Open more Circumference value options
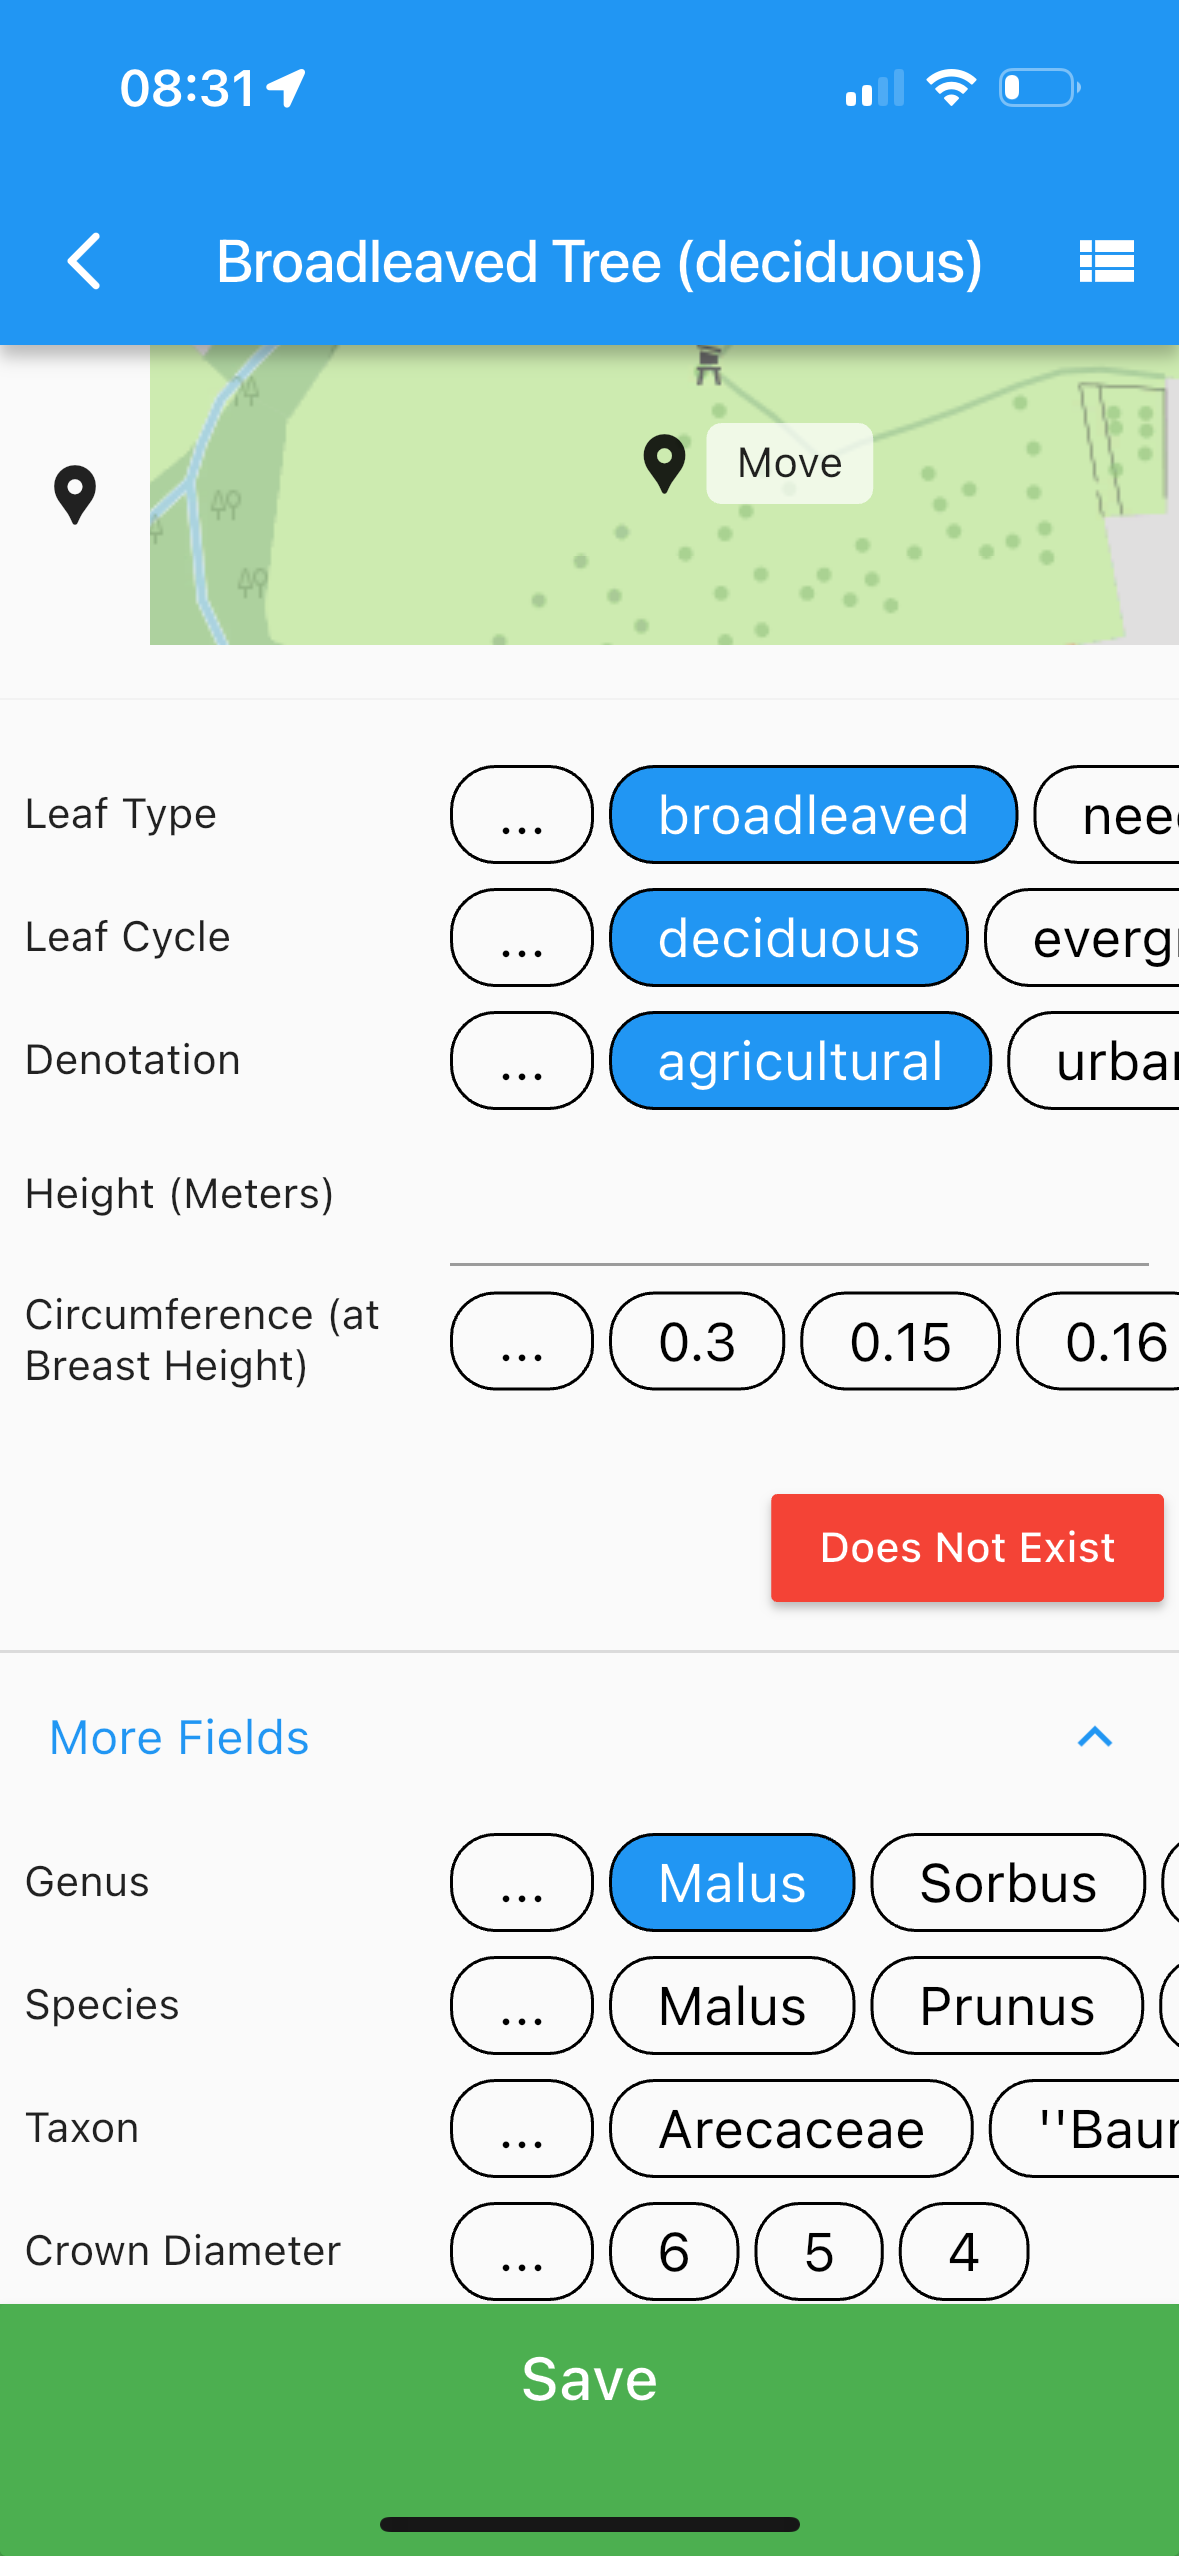This screenshot has width=1179, height=2556. 521,1341
